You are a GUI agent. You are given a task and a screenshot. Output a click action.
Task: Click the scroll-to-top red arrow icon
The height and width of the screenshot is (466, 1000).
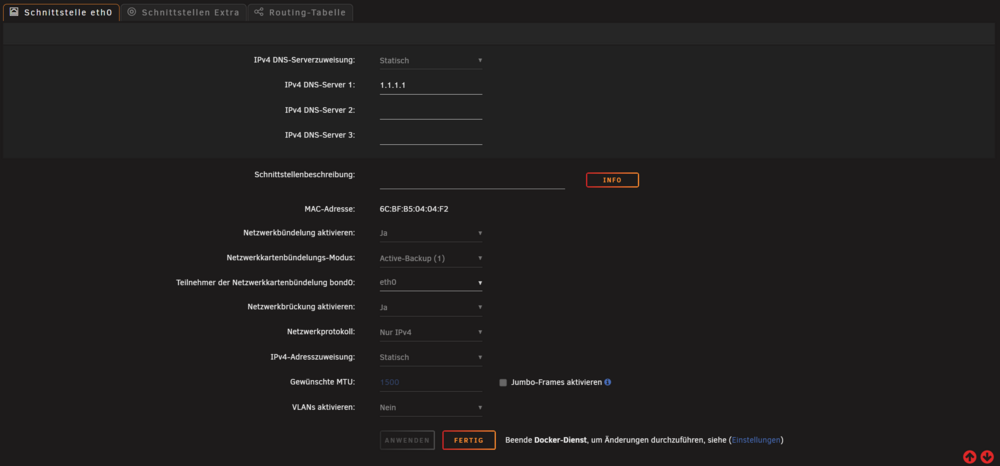[969, 456]
